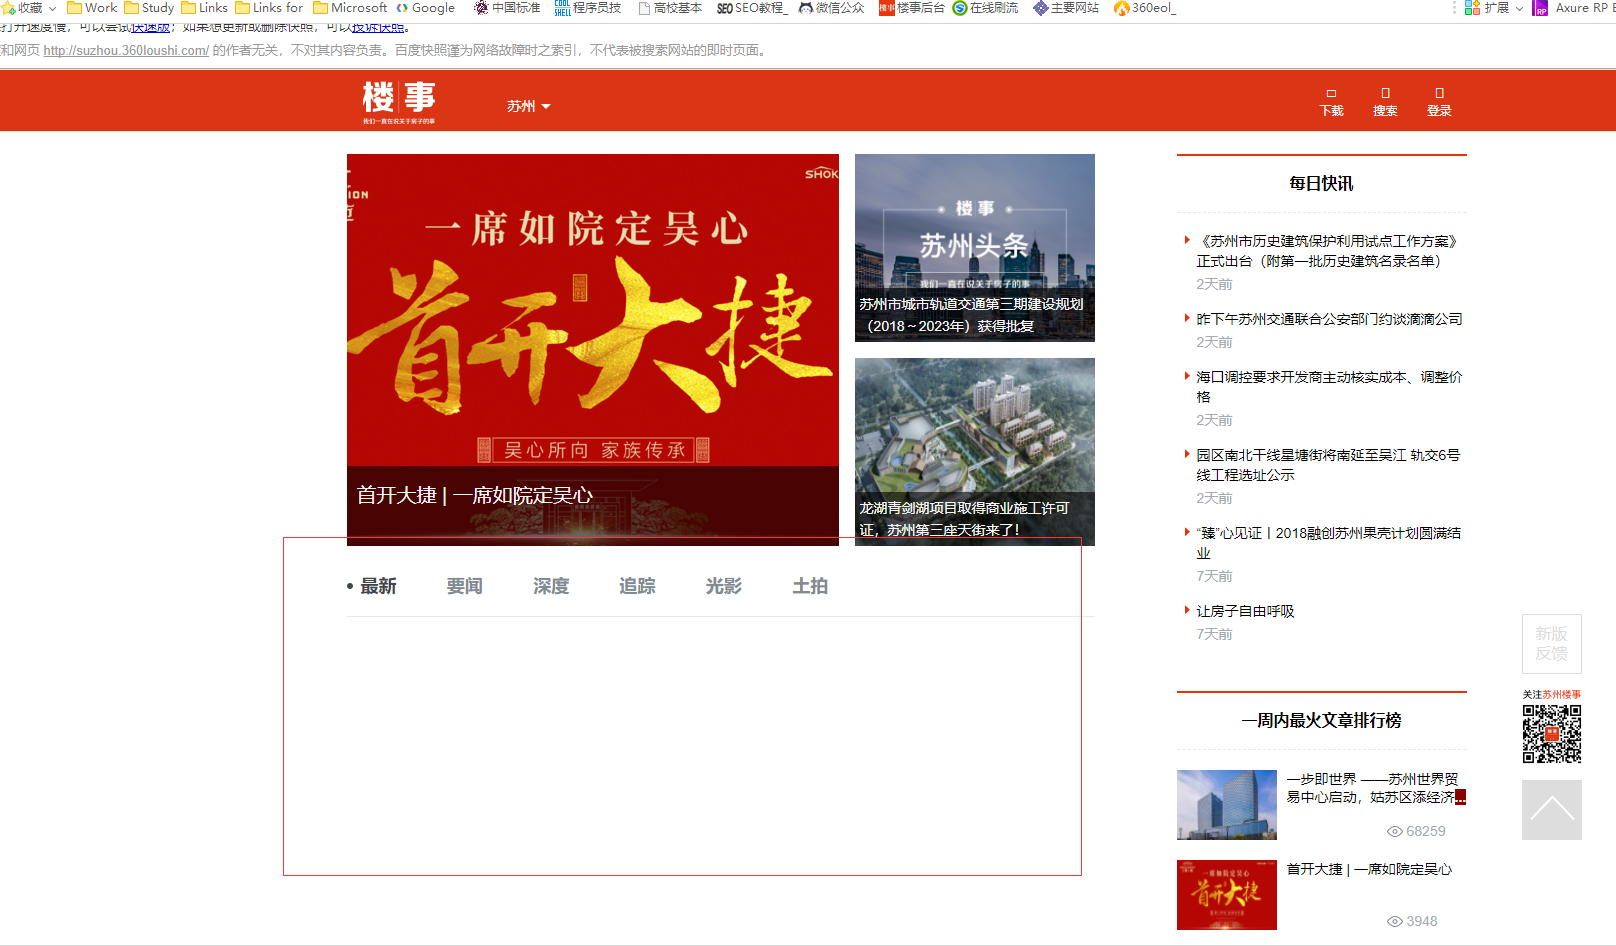Click the 登录 login icon
Image resolution: width=1616 pixels, height=946 pixels.
pos(1439,101)
